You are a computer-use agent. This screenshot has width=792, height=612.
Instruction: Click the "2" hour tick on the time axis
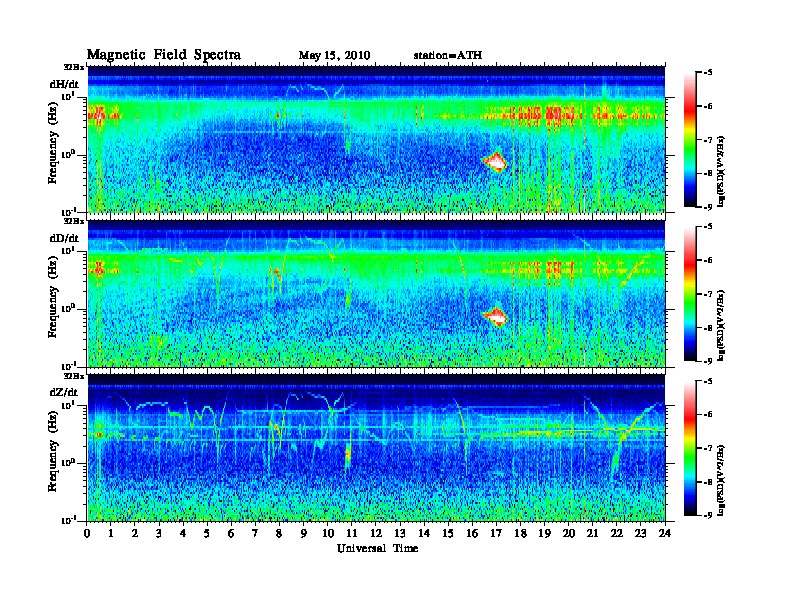pos(135,533)
